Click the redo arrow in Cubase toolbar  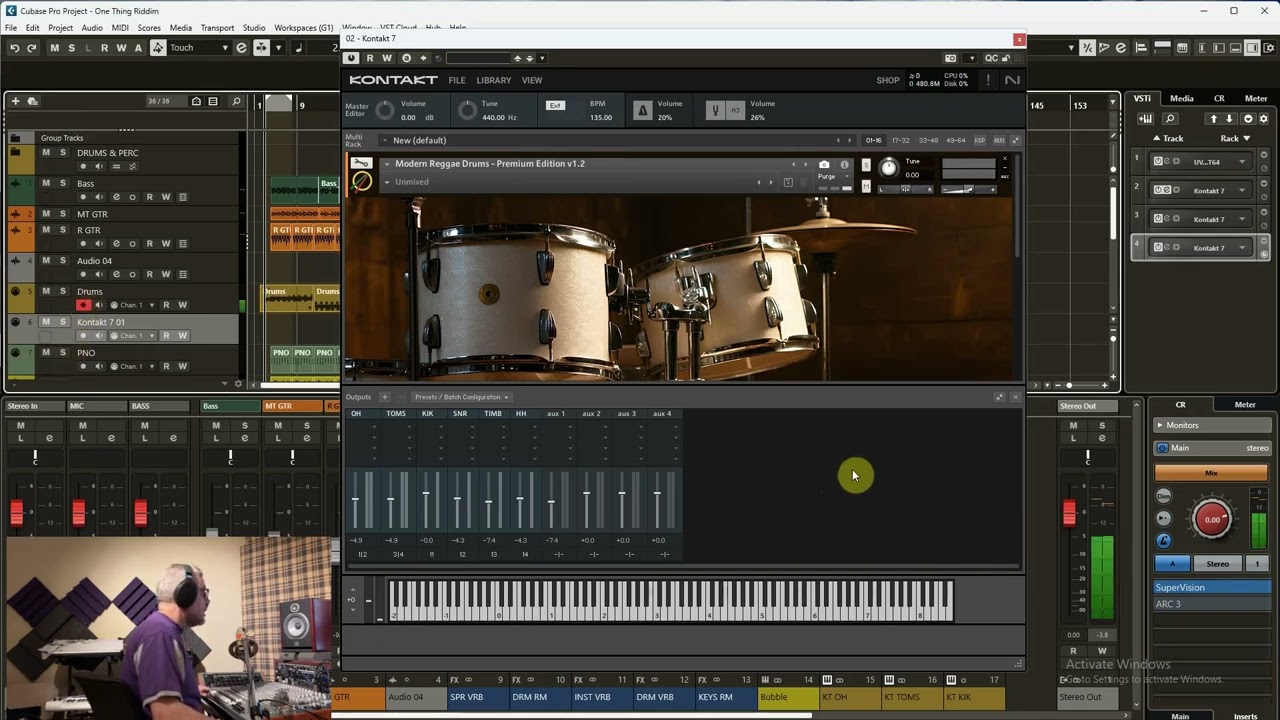click(x=31, y=47)
